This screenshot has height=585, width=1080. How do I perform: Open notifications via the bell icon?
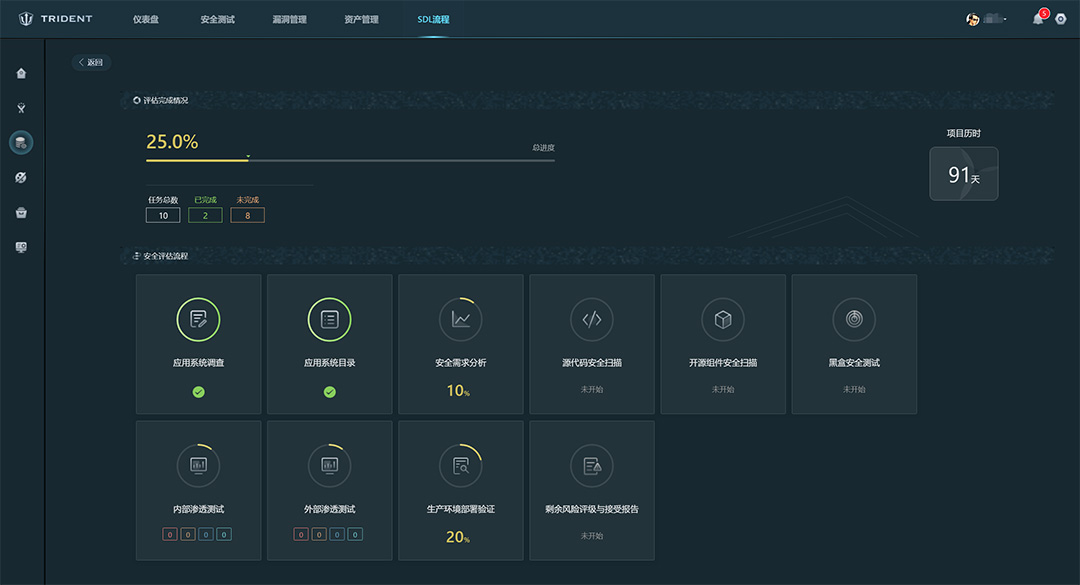point(1038,19)
